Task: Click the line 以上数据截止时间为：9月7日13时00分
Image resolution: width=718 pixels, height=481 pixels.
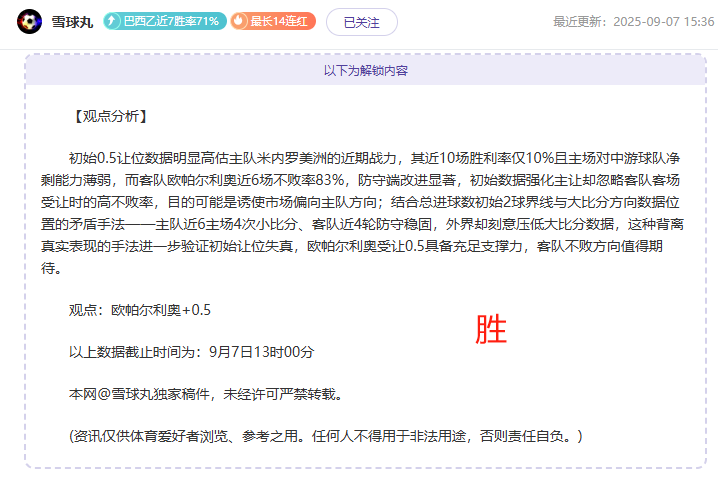Action: pyautogui.click(x=191, y=352)
